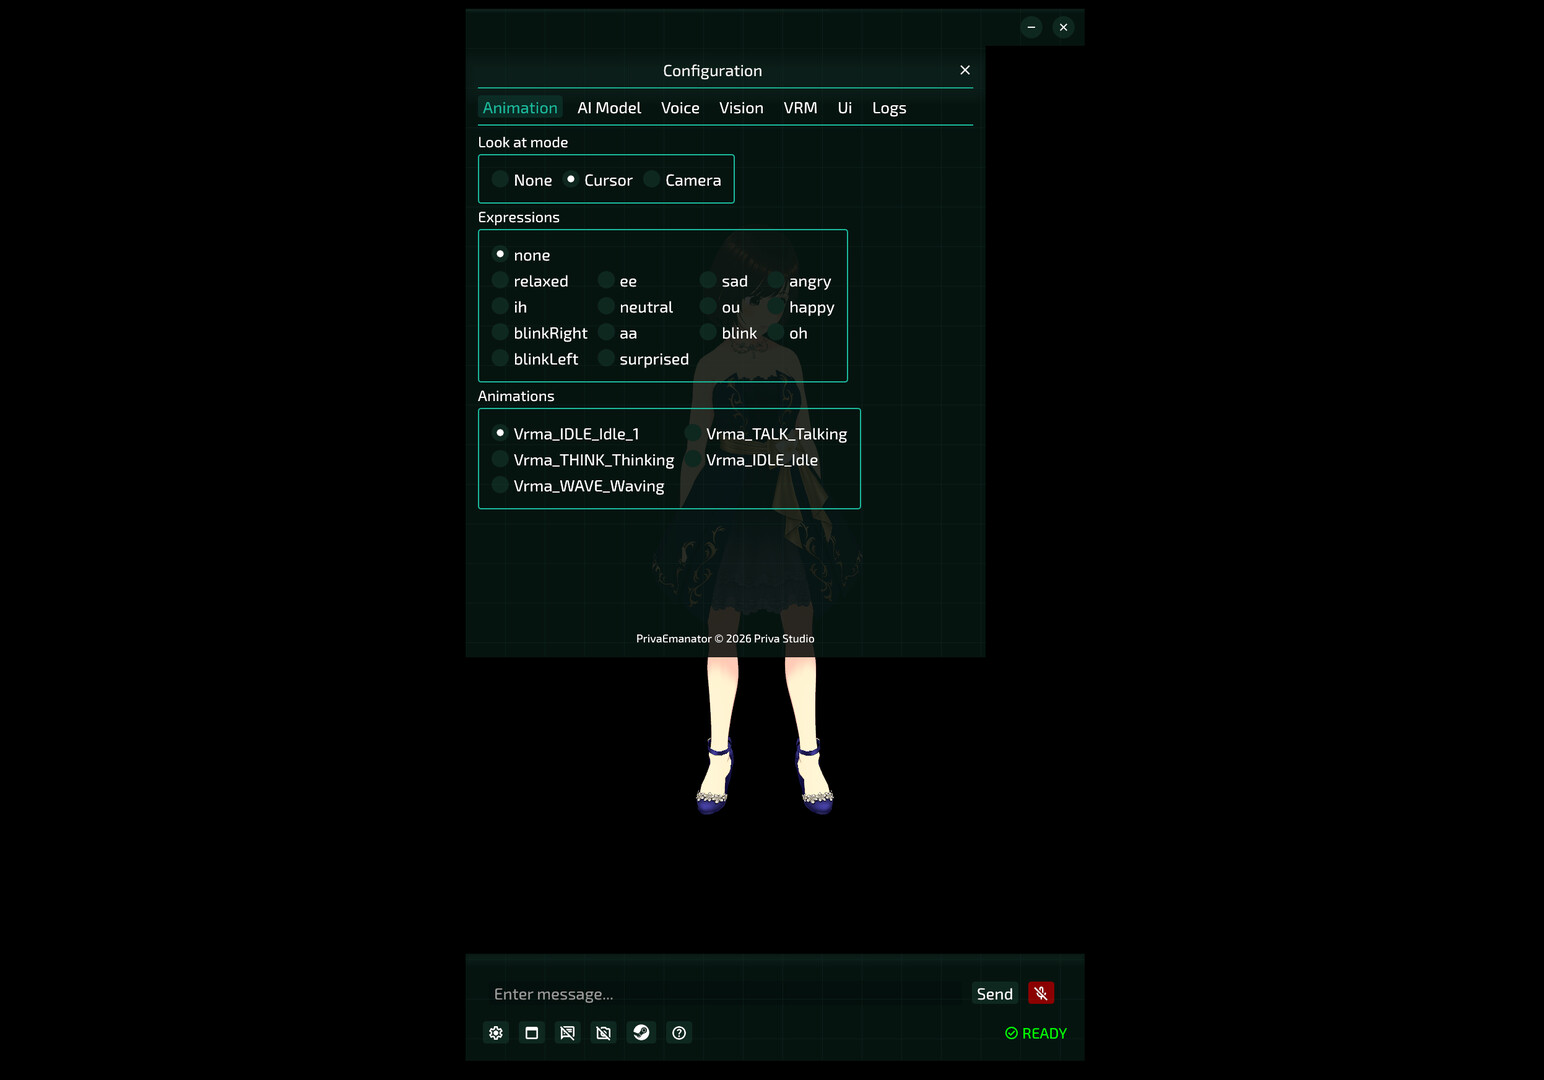Open the Voice tab
The width and height of the screenshot is (1544, 1080).
680,108
